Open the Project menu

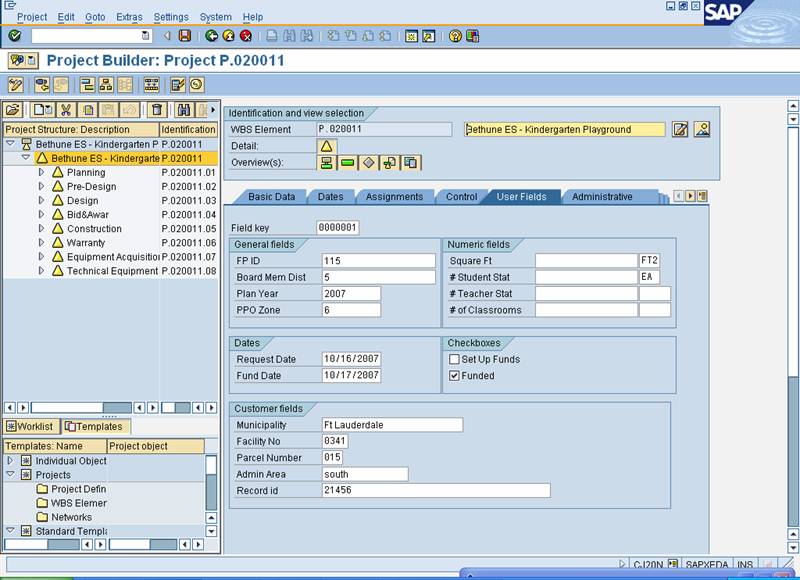click(32, 17)
